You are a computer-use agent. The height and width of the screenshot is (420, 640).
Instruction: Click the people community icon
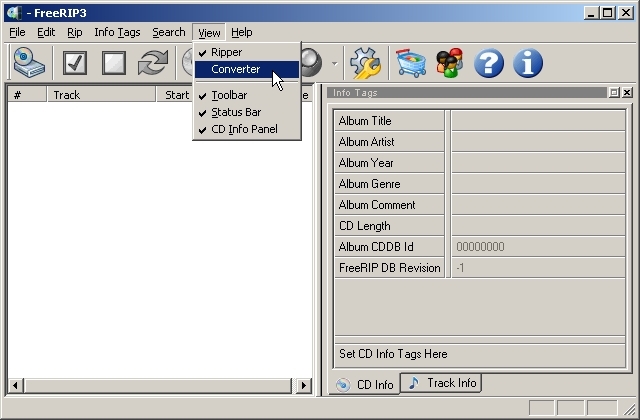[449, 63]
